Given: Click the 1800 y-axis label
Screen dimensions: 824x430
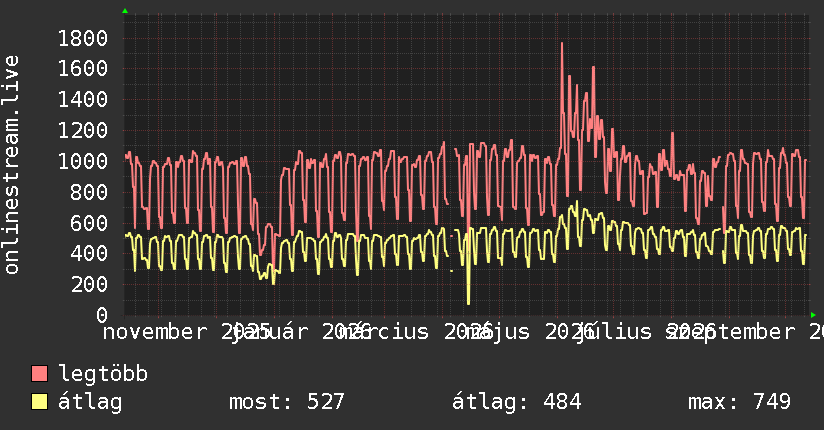Looking at the screenshot, I should click(83, 38).
